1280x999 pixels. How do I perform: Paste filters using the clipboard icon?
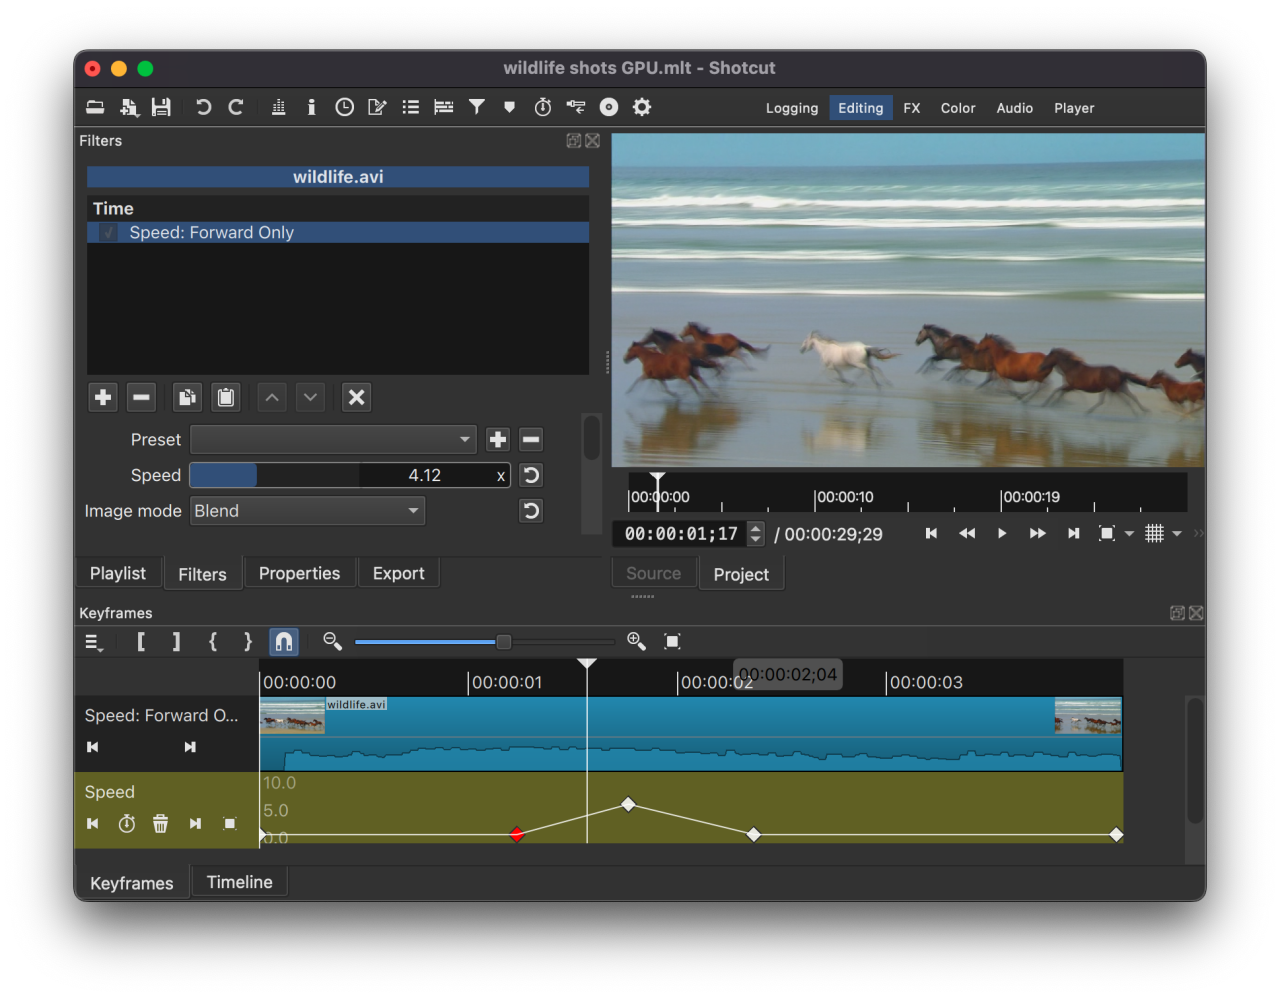[x=226, y=397]
